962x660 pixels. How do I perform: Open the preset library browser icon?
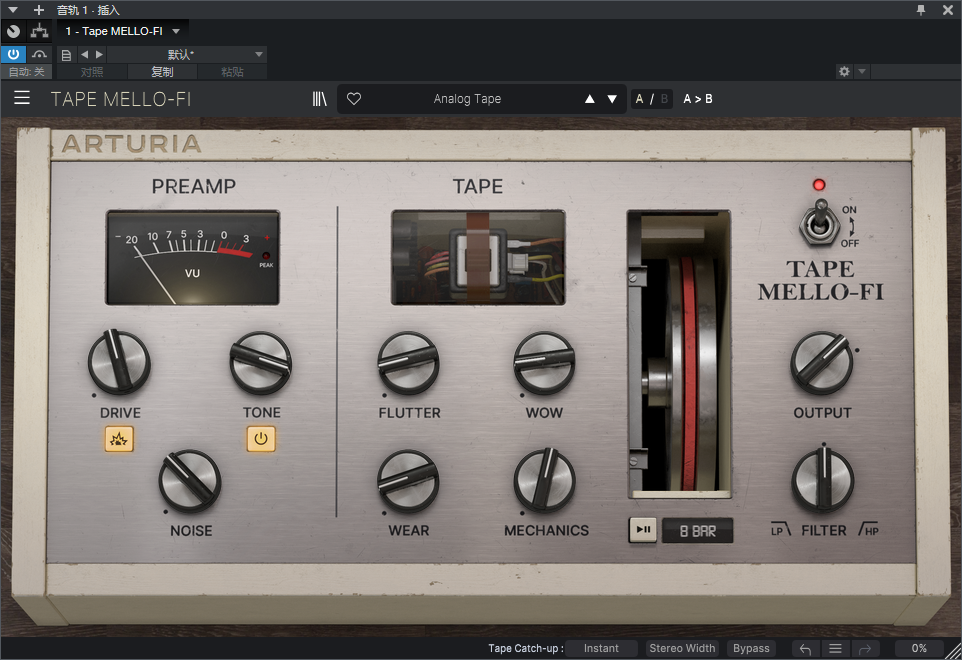point(319,99)
